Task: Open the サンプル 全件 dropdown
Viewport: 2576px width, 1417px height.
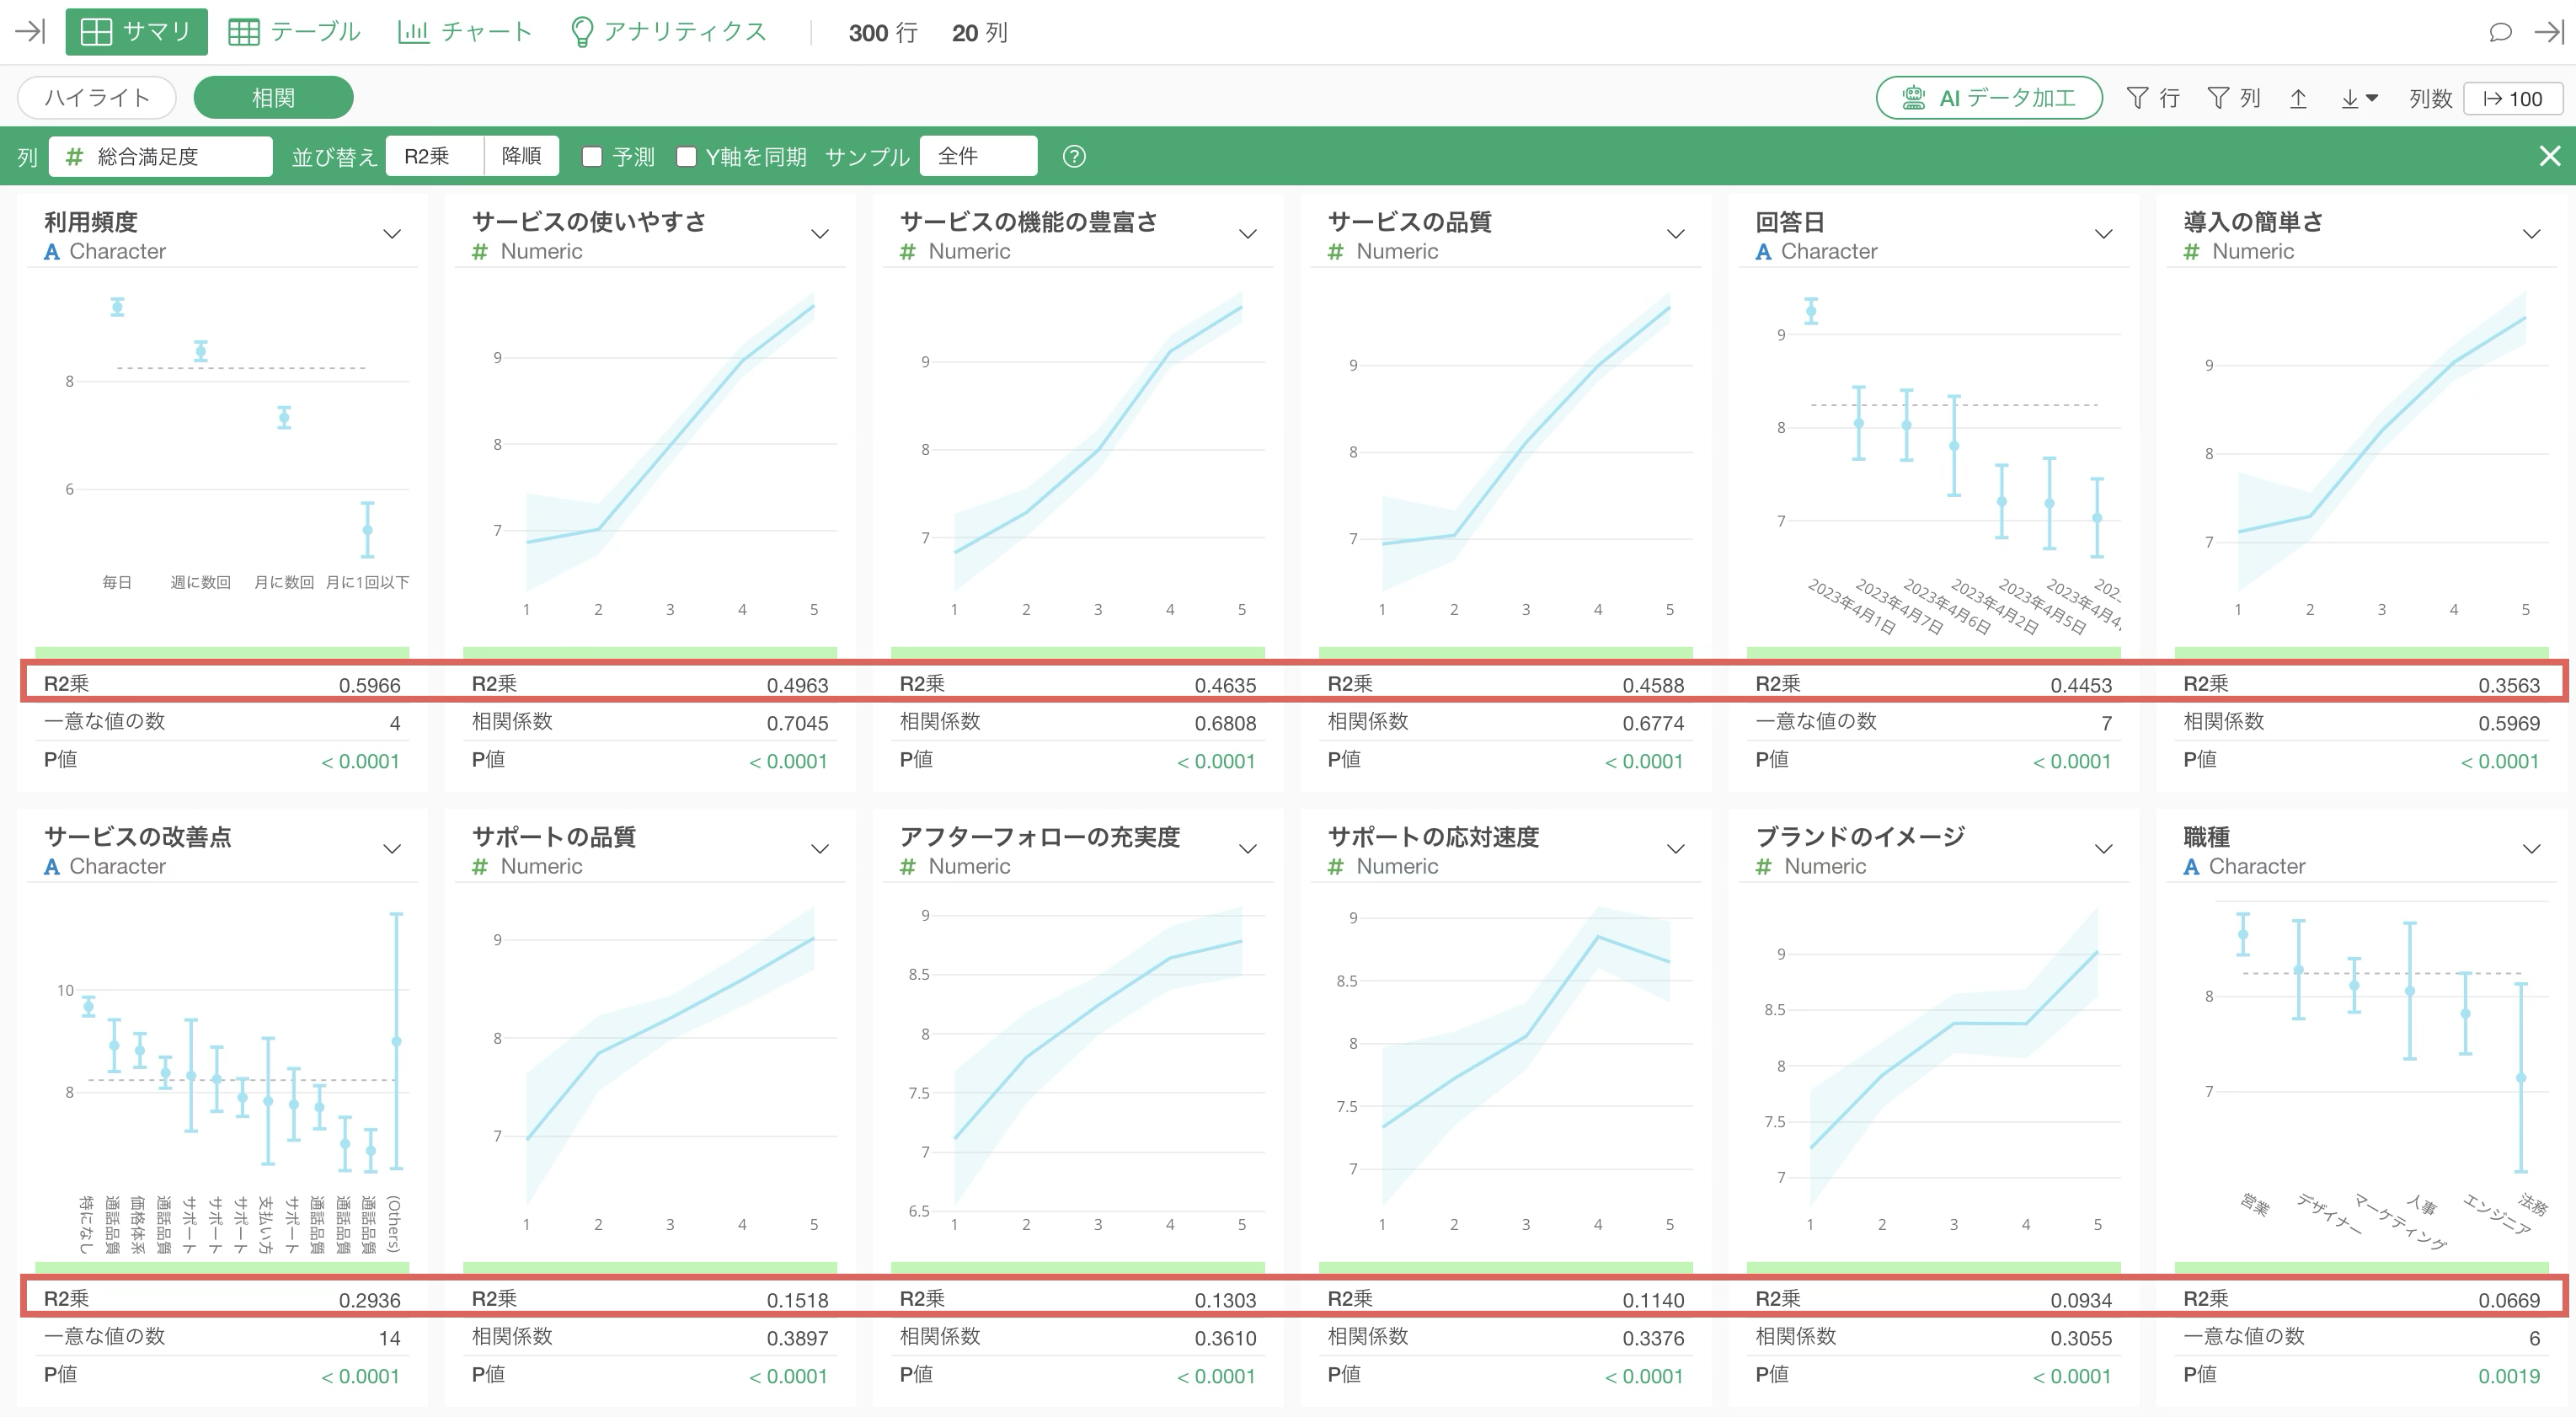Action: click(977, 156)
